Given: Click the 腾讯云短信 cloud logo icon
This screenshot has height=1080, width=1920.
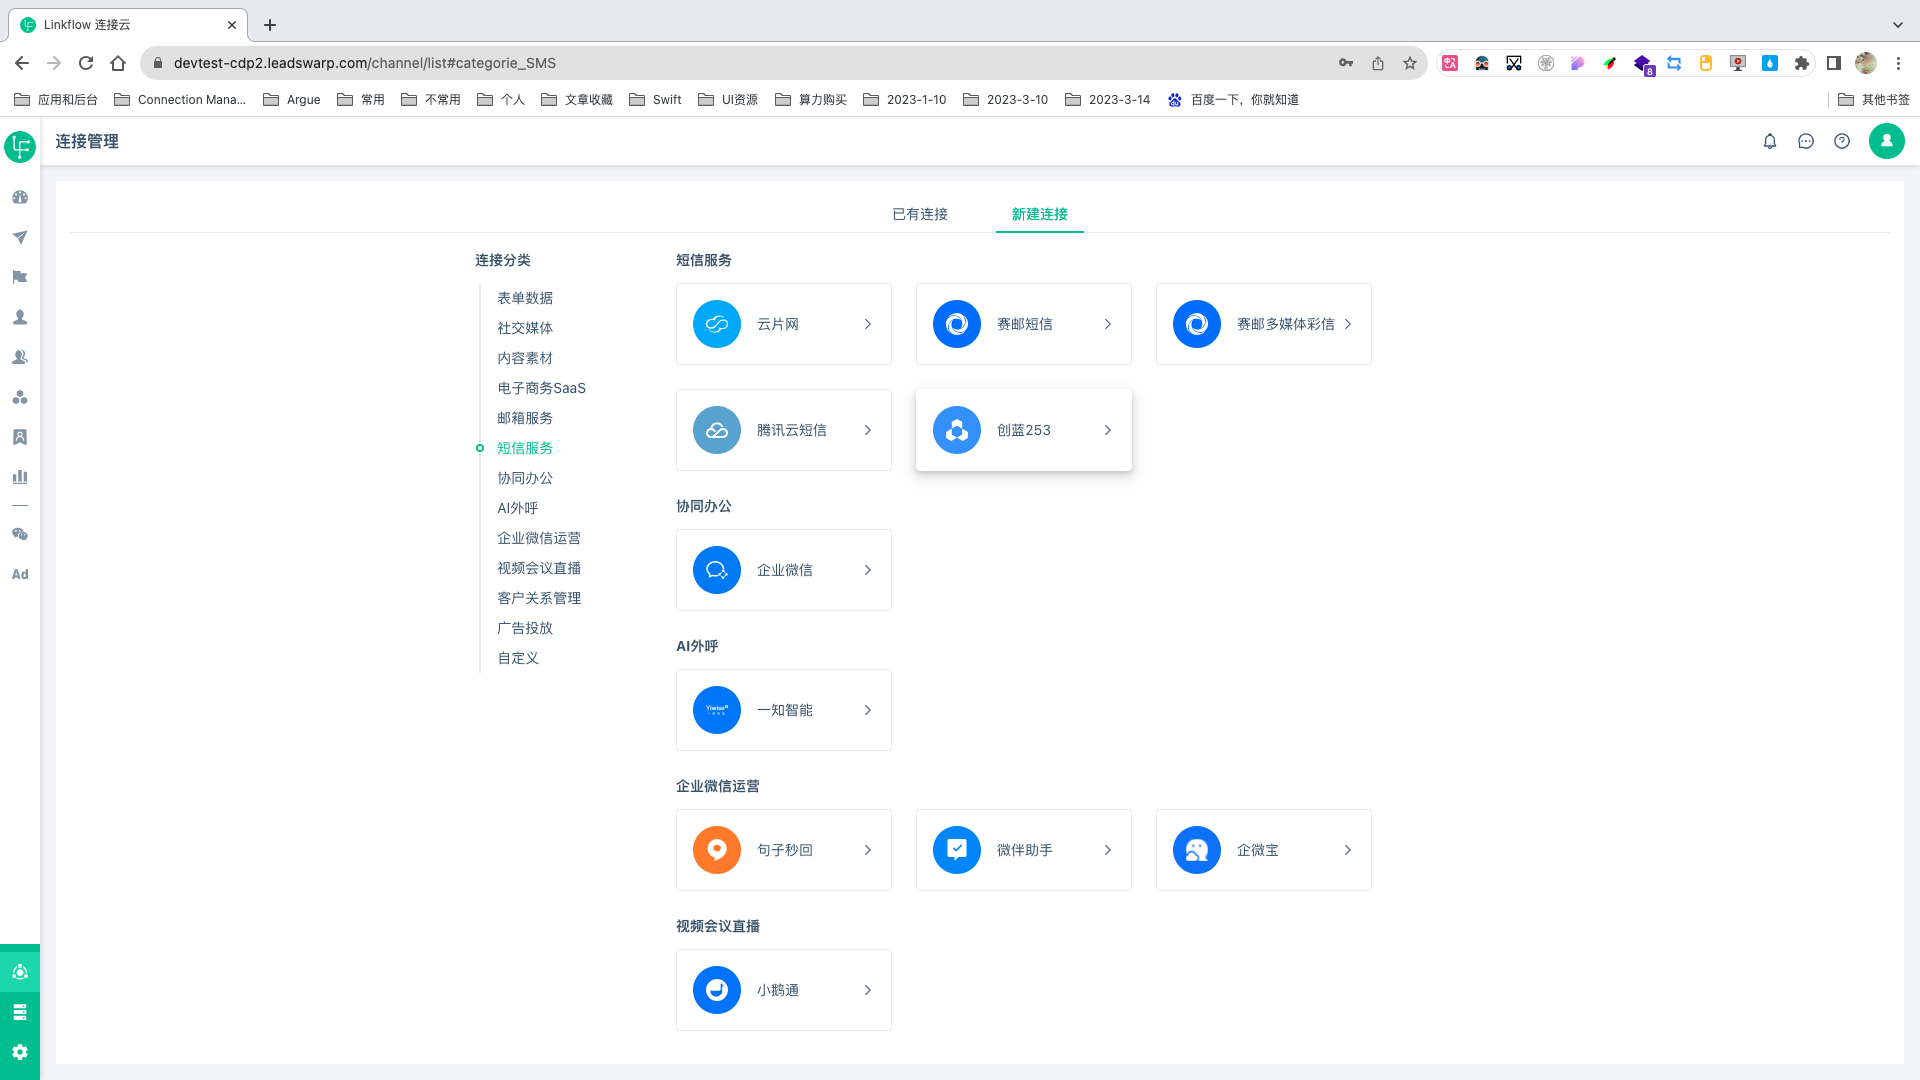Looking at the screenshot, I should click(x=717, y=430).
